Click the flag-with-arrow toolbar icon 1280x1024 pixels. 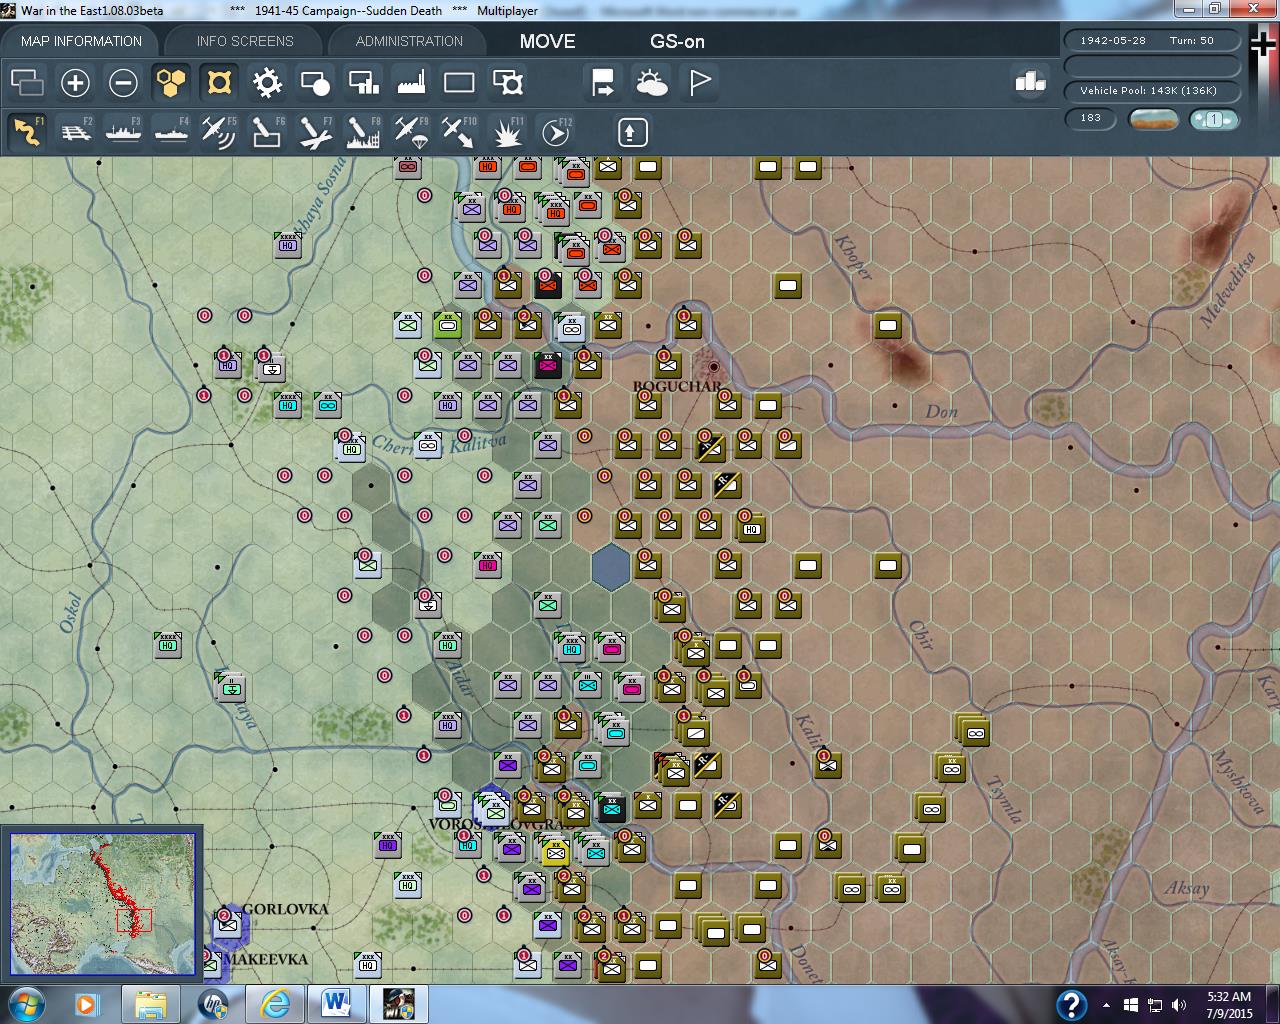tap(603, 82)
